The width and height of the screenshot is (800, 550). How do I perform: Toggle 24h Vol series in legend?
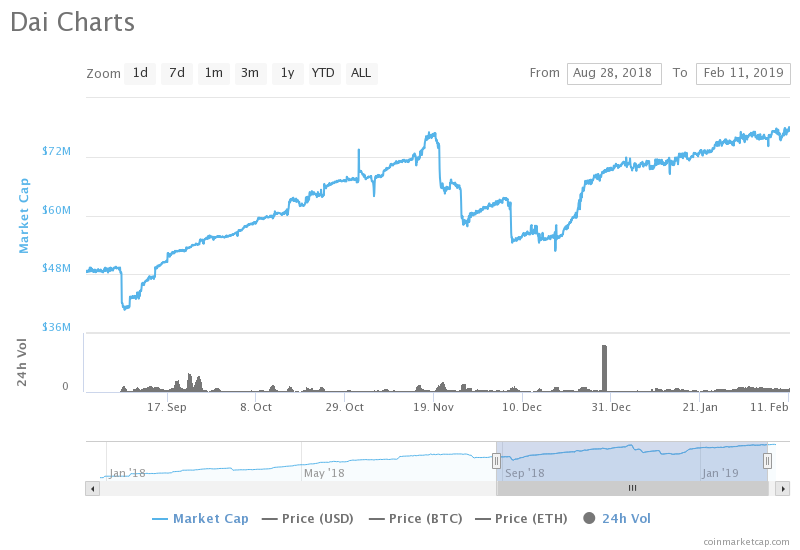point(617,519)
